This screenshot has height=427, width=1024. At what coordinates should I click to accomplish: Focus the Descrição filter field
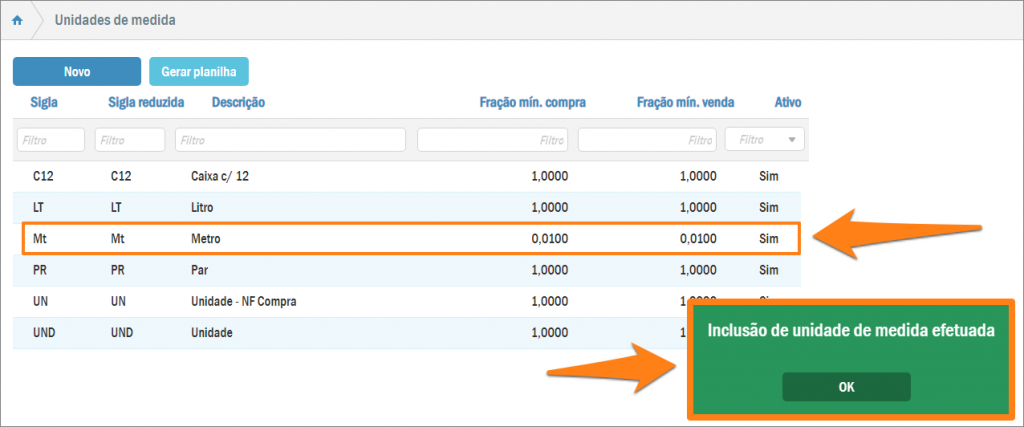290,140
